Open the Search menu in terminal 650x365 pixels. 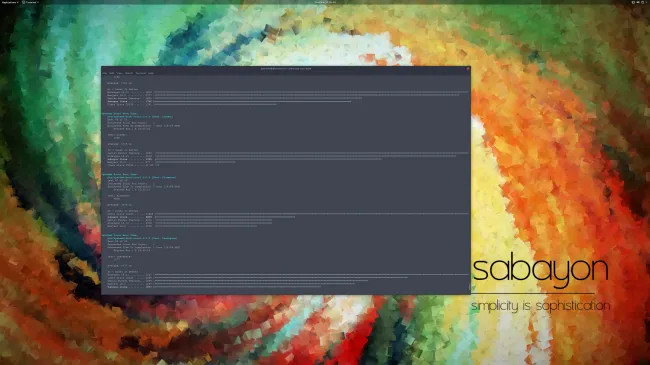click(x=129, y=73)
